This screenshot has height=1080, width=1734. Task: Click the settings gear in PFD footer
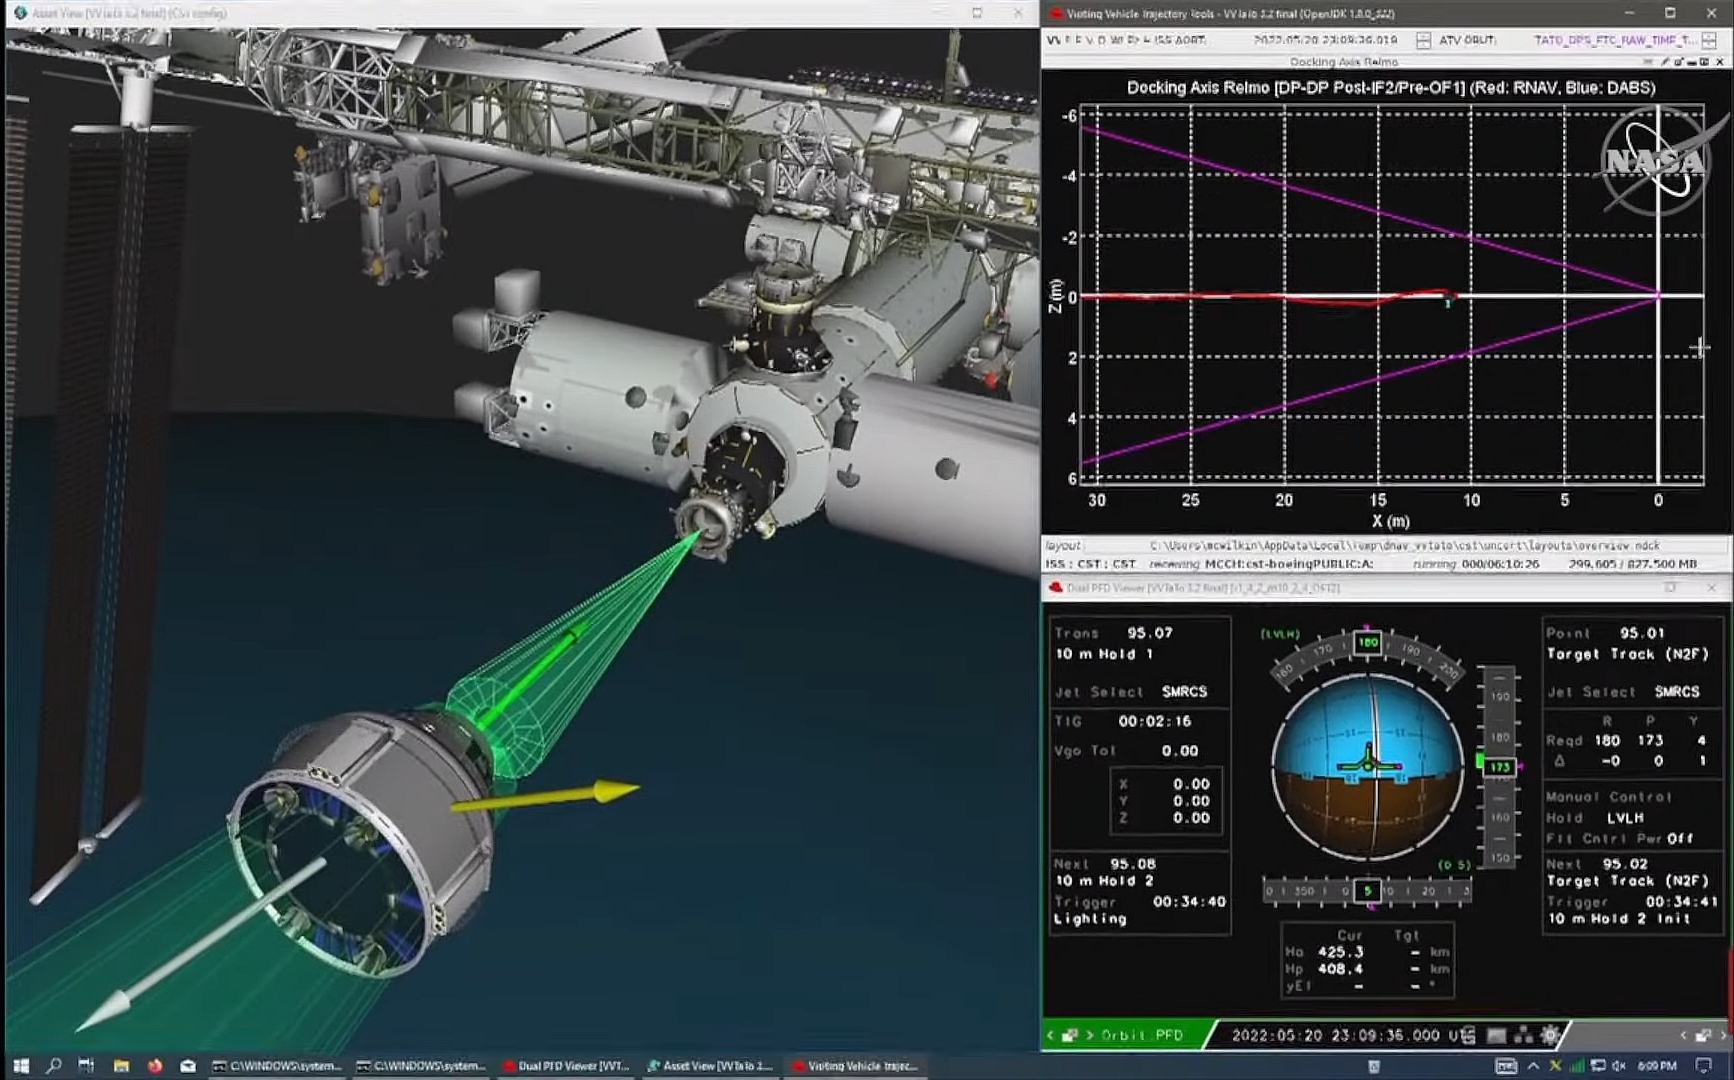(x=1550, y=1035)
